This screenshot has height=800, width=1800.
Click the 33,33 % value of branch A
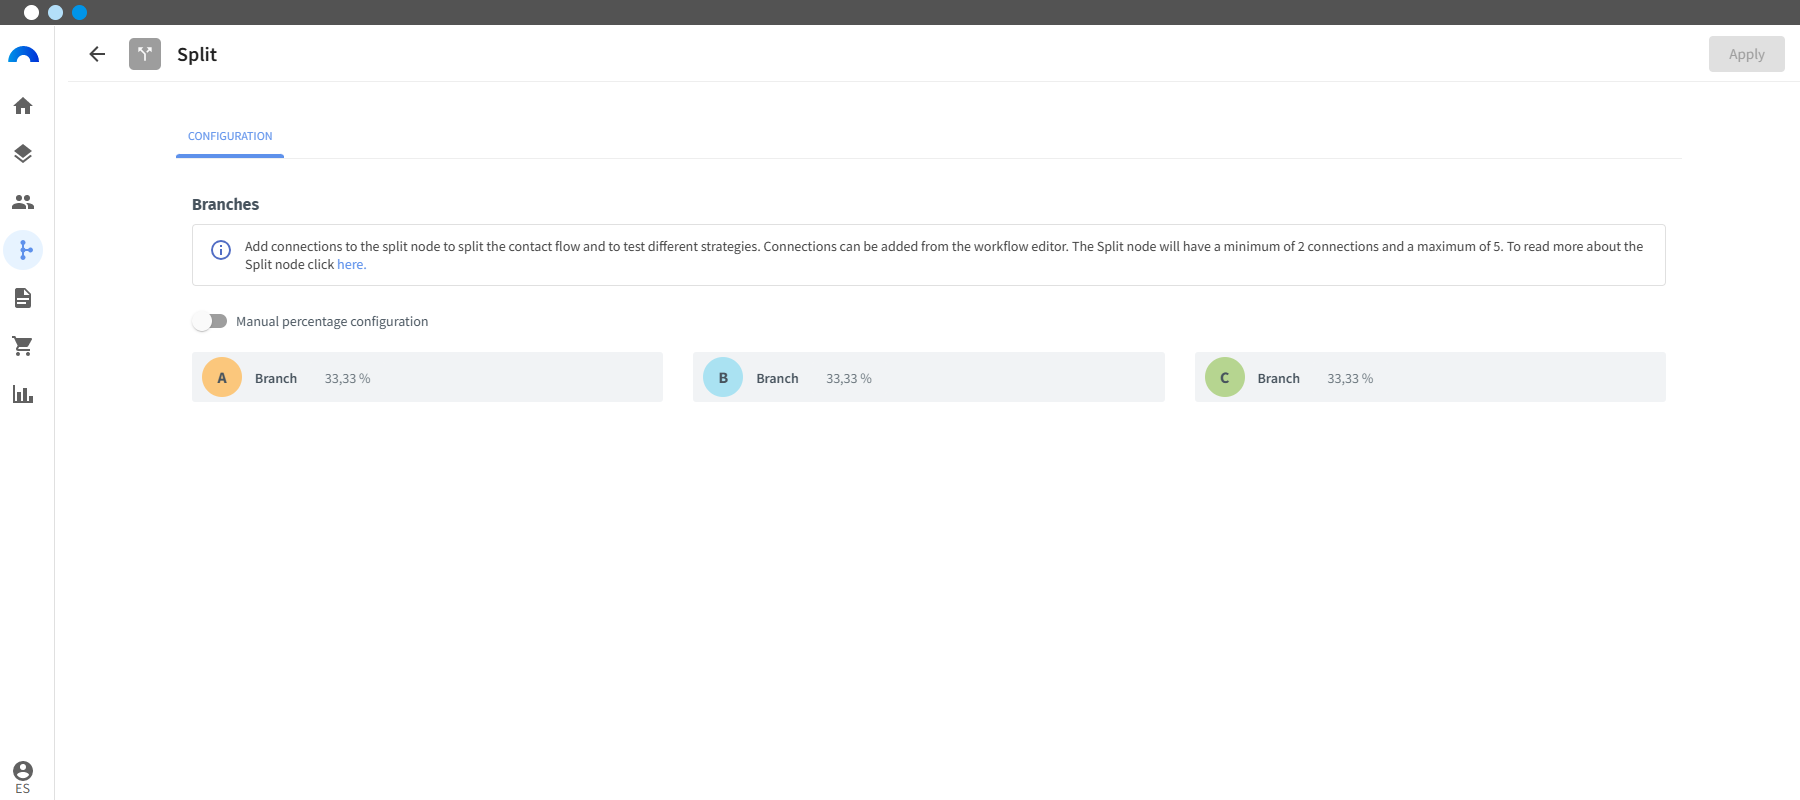pos(347,379)
